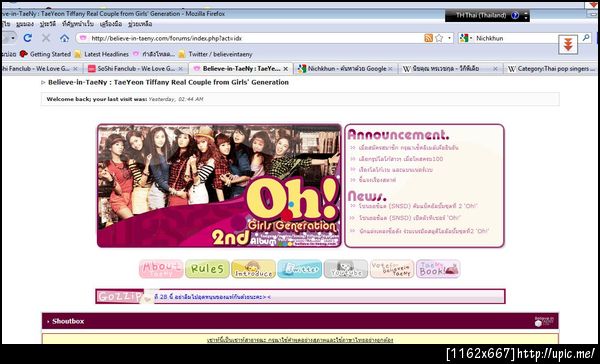Click the 'Yesterday, 02:44 AM' last visit text
Screen dimensions: 600x364
(176, 99)
